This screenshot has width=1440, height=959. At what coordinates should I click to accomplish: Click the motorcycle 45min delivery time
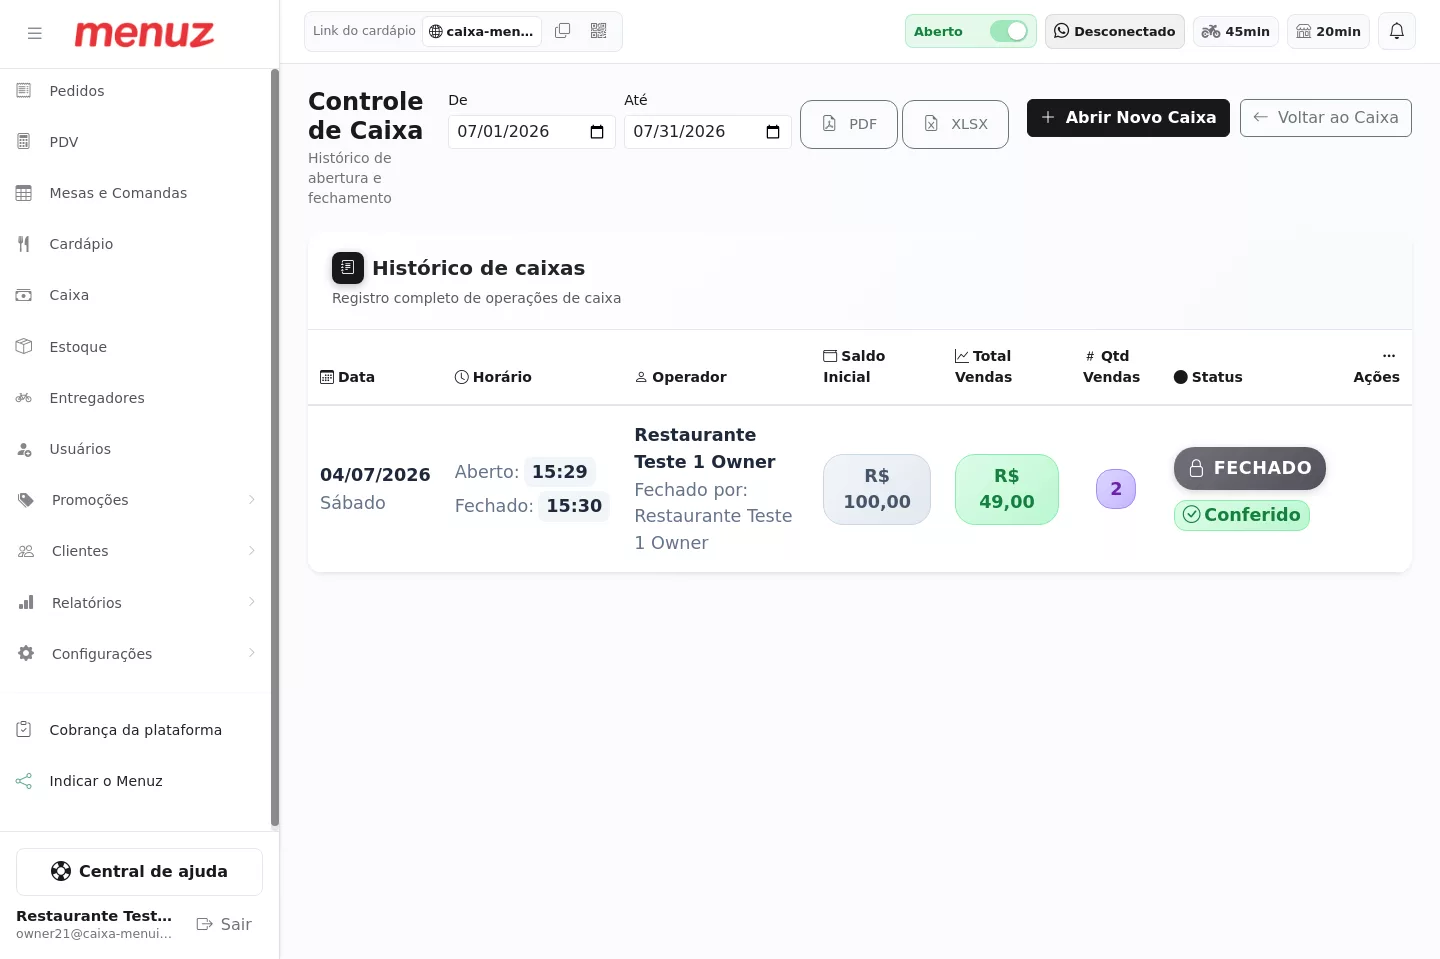1235,31
